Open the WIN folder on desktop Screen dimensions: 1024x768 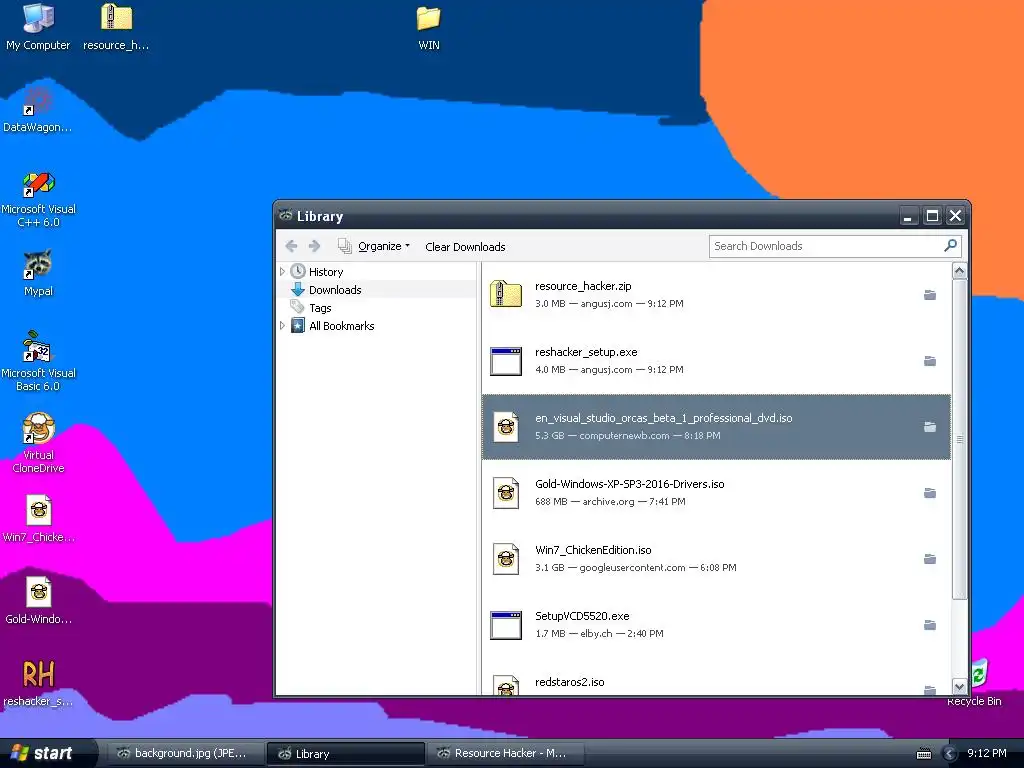point(428,27)
